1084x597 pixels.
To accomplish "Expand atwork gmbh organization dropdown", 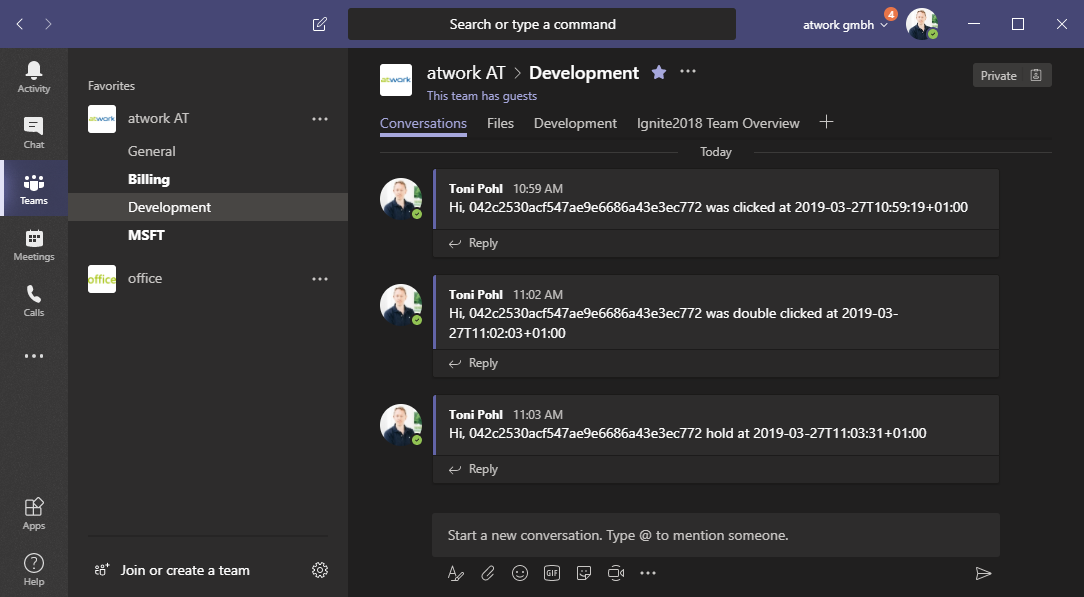I will click(x=845, y=25).
